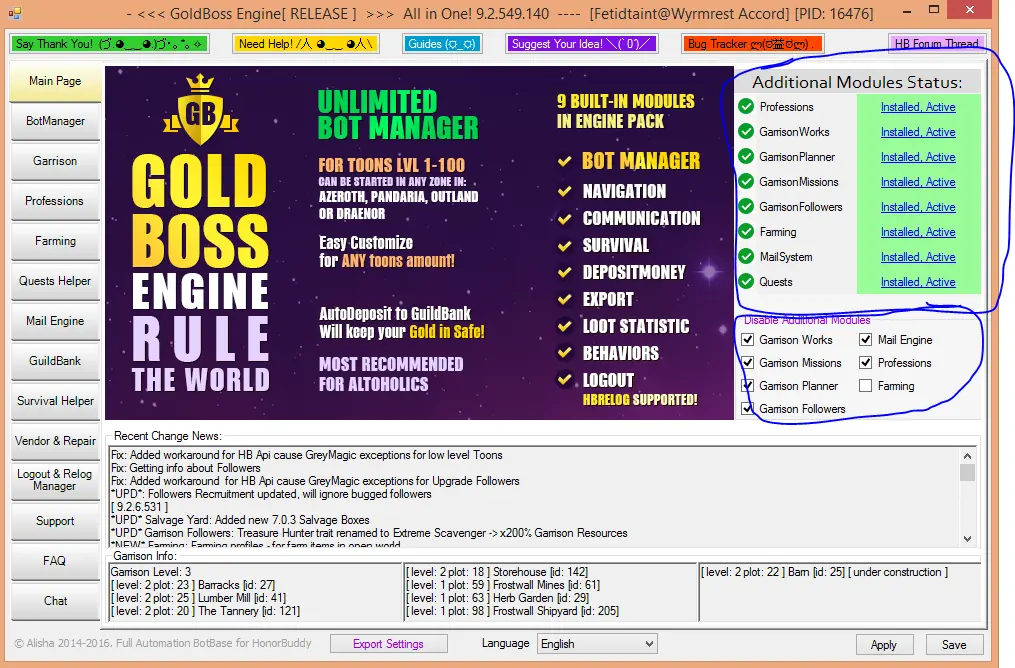Click Installed, Active link for GarrisonPlanner
The width and height of the screenshot is (1015, 668).
pos(918,157)
